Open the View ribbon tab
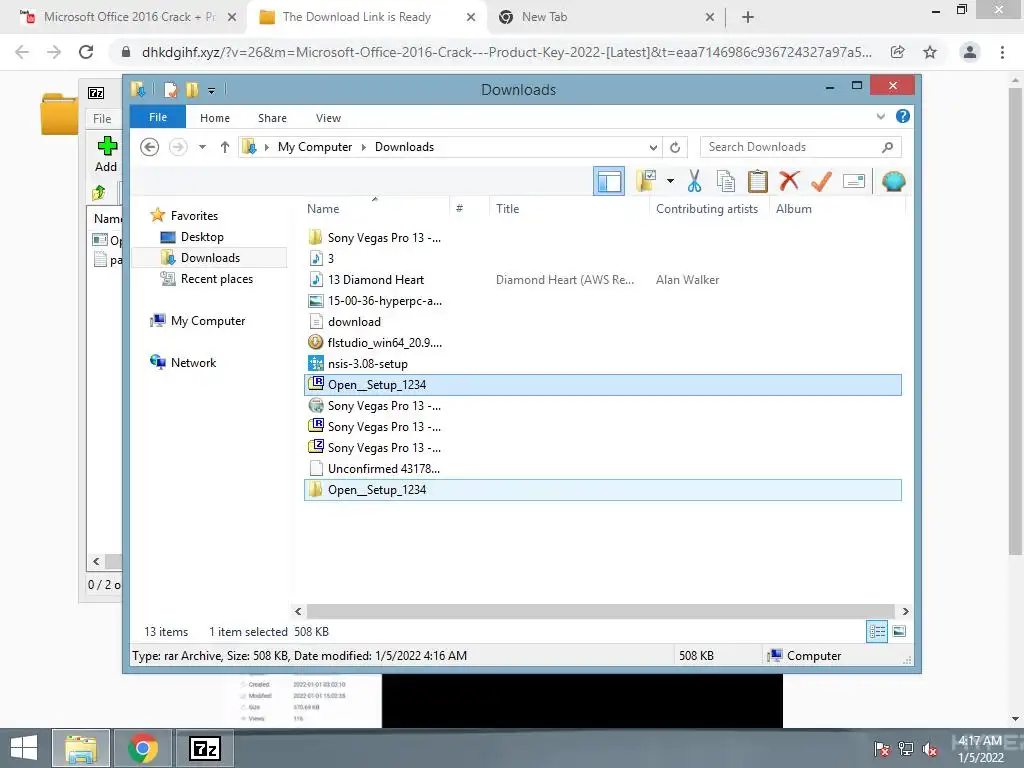The image size is (1024, 768). [x=328, y=118]
